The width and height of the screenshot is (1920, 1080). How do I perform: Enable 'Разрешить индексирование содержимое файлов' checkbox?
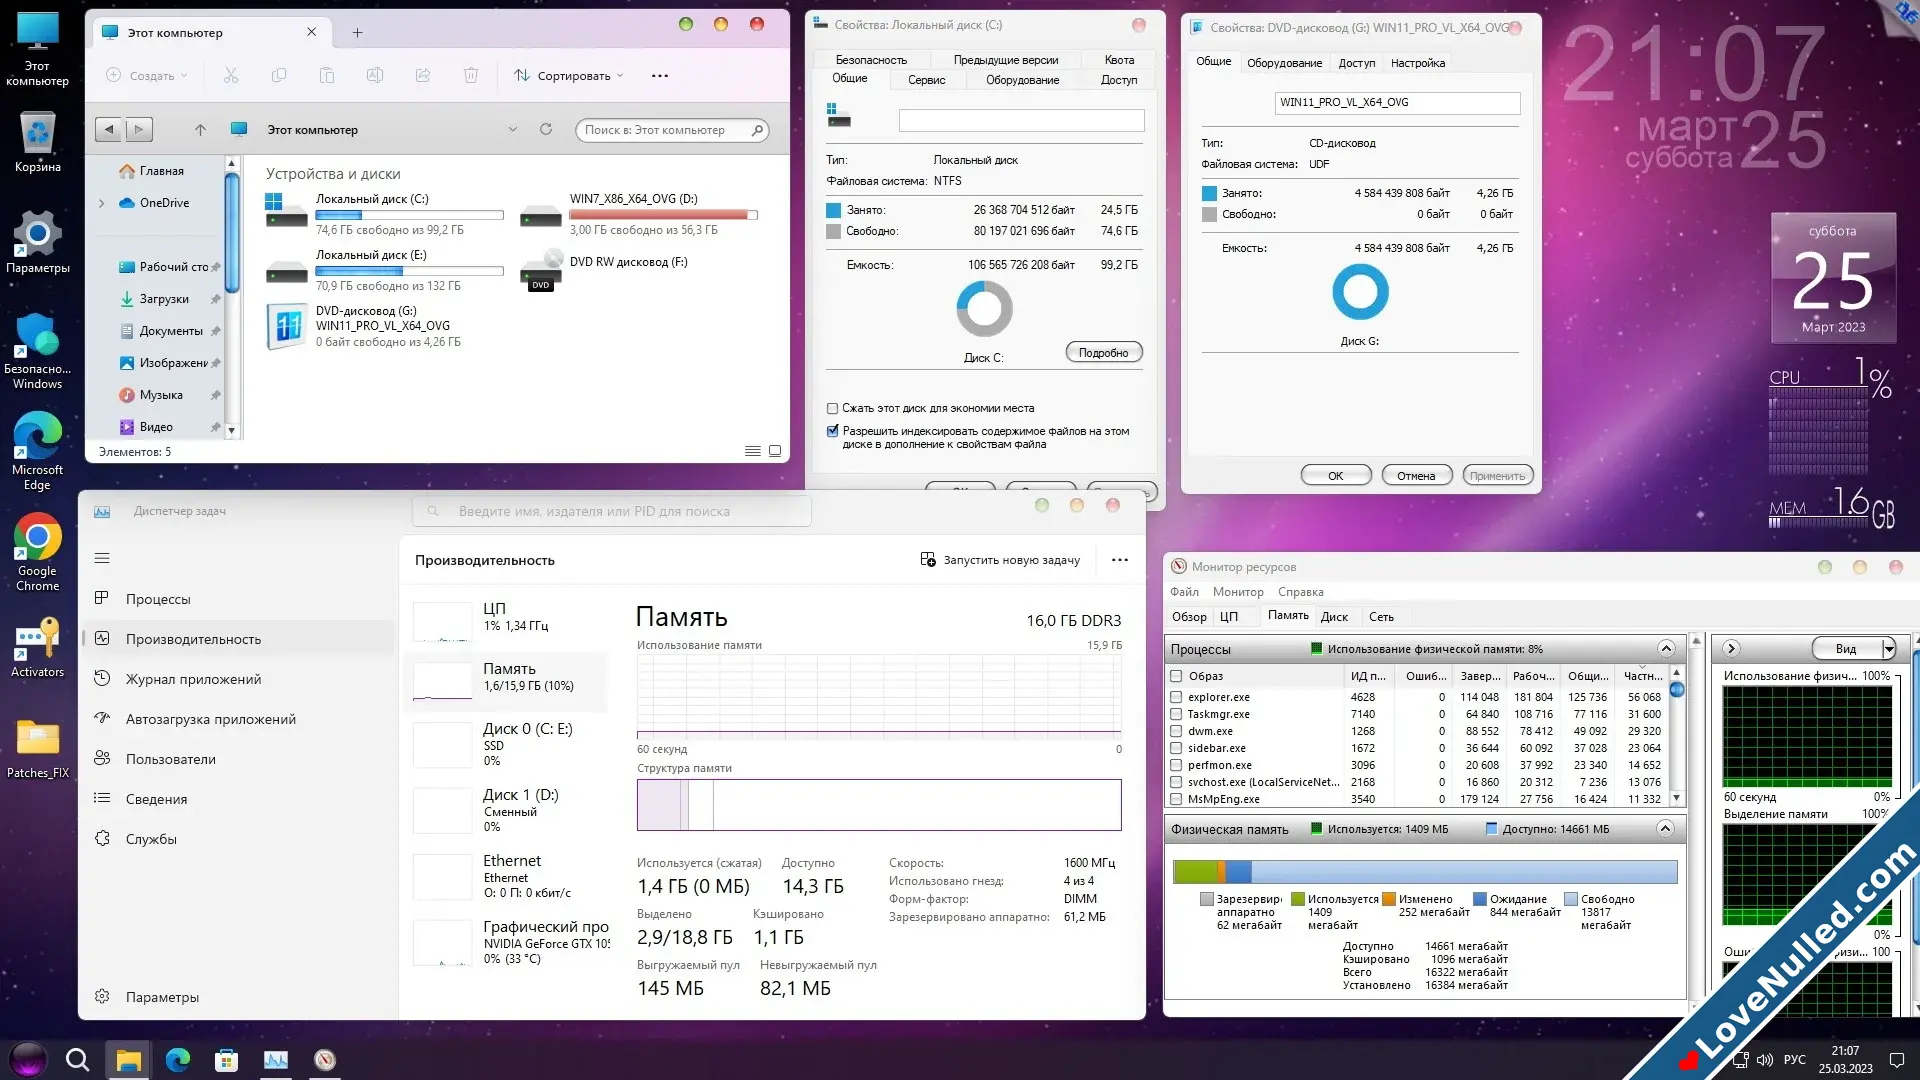click(x=833, y=431)
